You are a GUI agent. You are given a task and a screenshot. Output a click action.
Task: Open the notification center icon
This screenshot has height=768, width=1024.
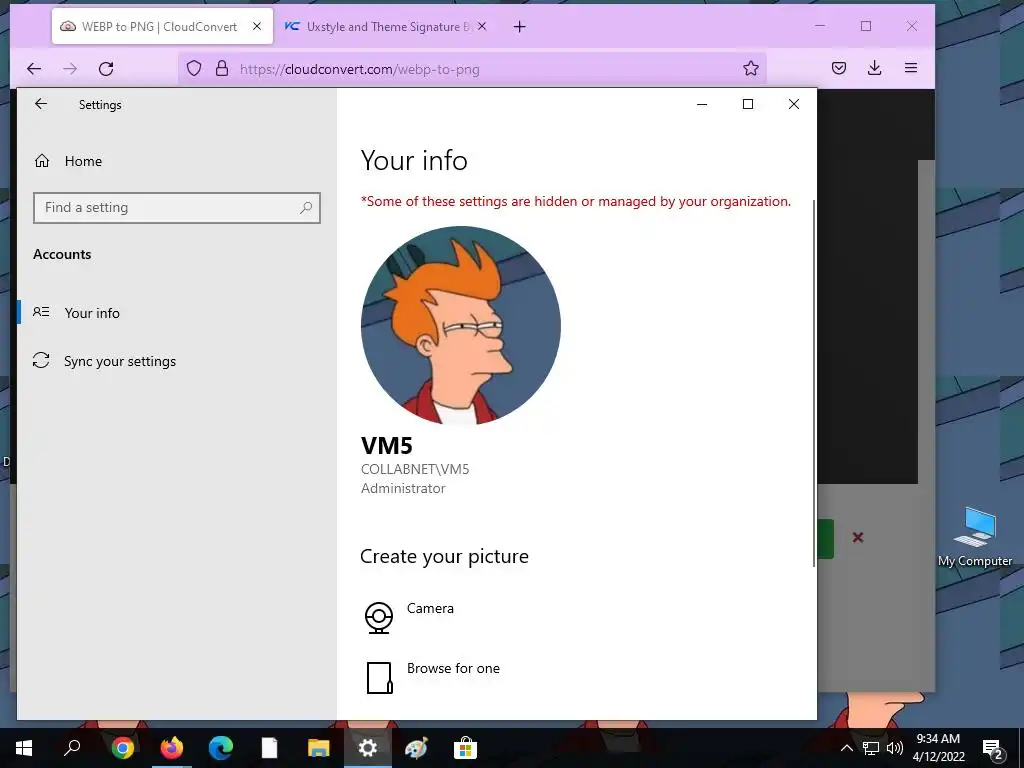[x=993, y=748]
